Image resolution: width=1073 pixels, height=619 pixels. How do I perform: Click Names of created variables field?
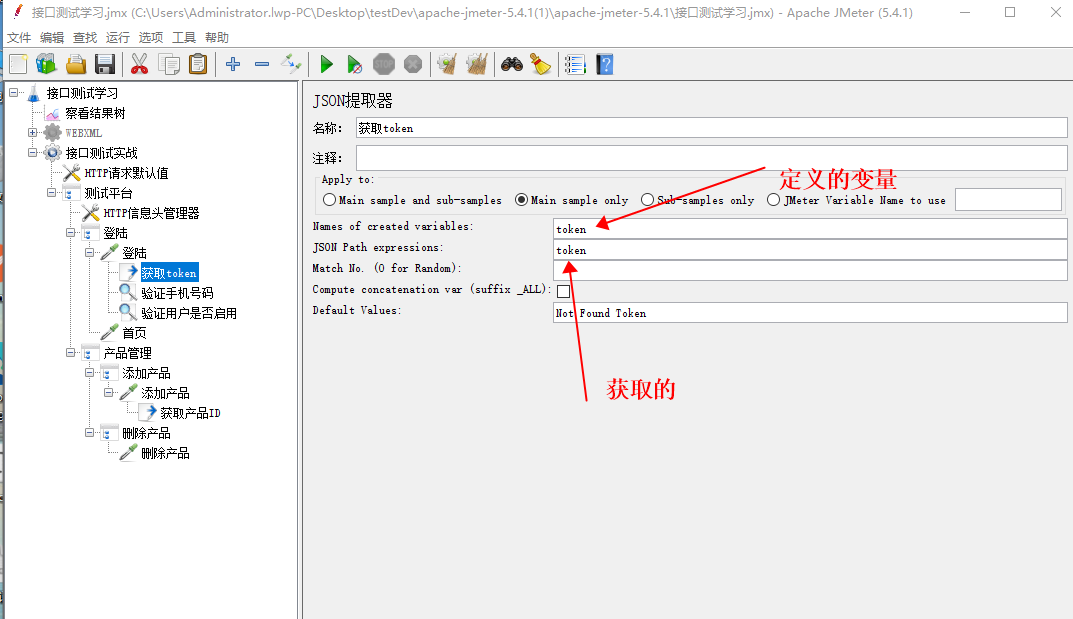[810, 229]
